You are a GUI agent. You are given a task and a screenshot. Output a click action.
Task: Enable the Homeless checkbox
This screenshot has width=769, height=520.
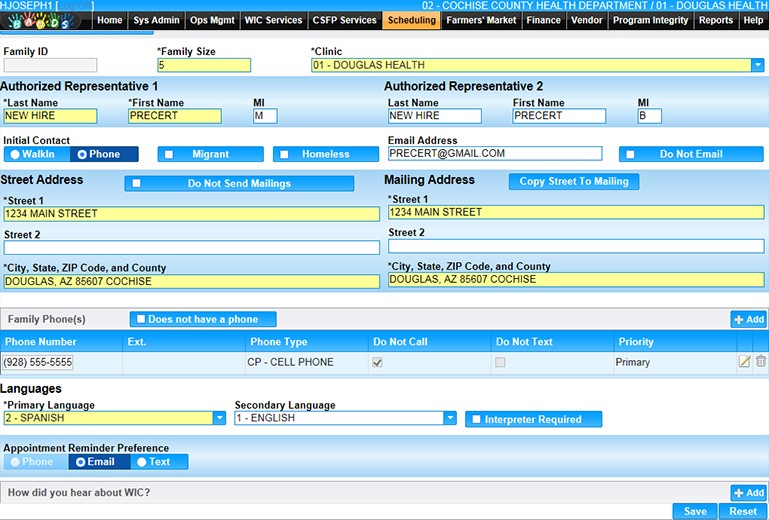coord(285,155)
